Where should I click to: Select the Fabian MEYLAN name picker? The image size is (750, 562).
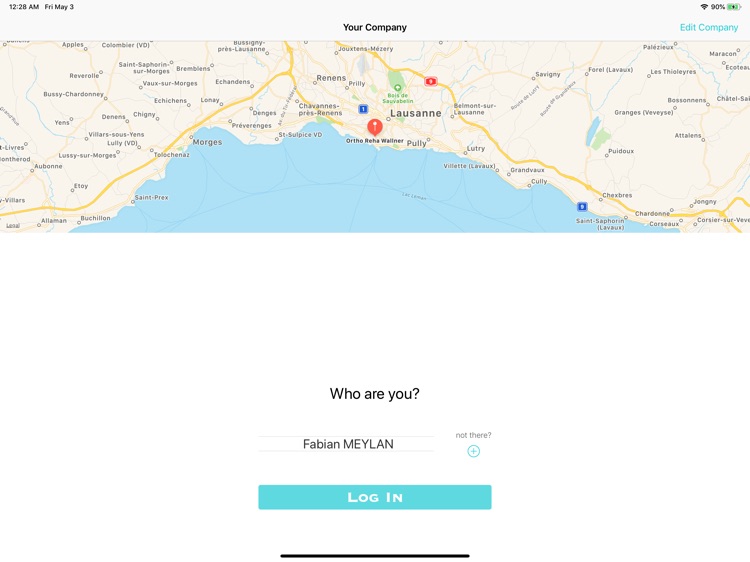point(346,444)
